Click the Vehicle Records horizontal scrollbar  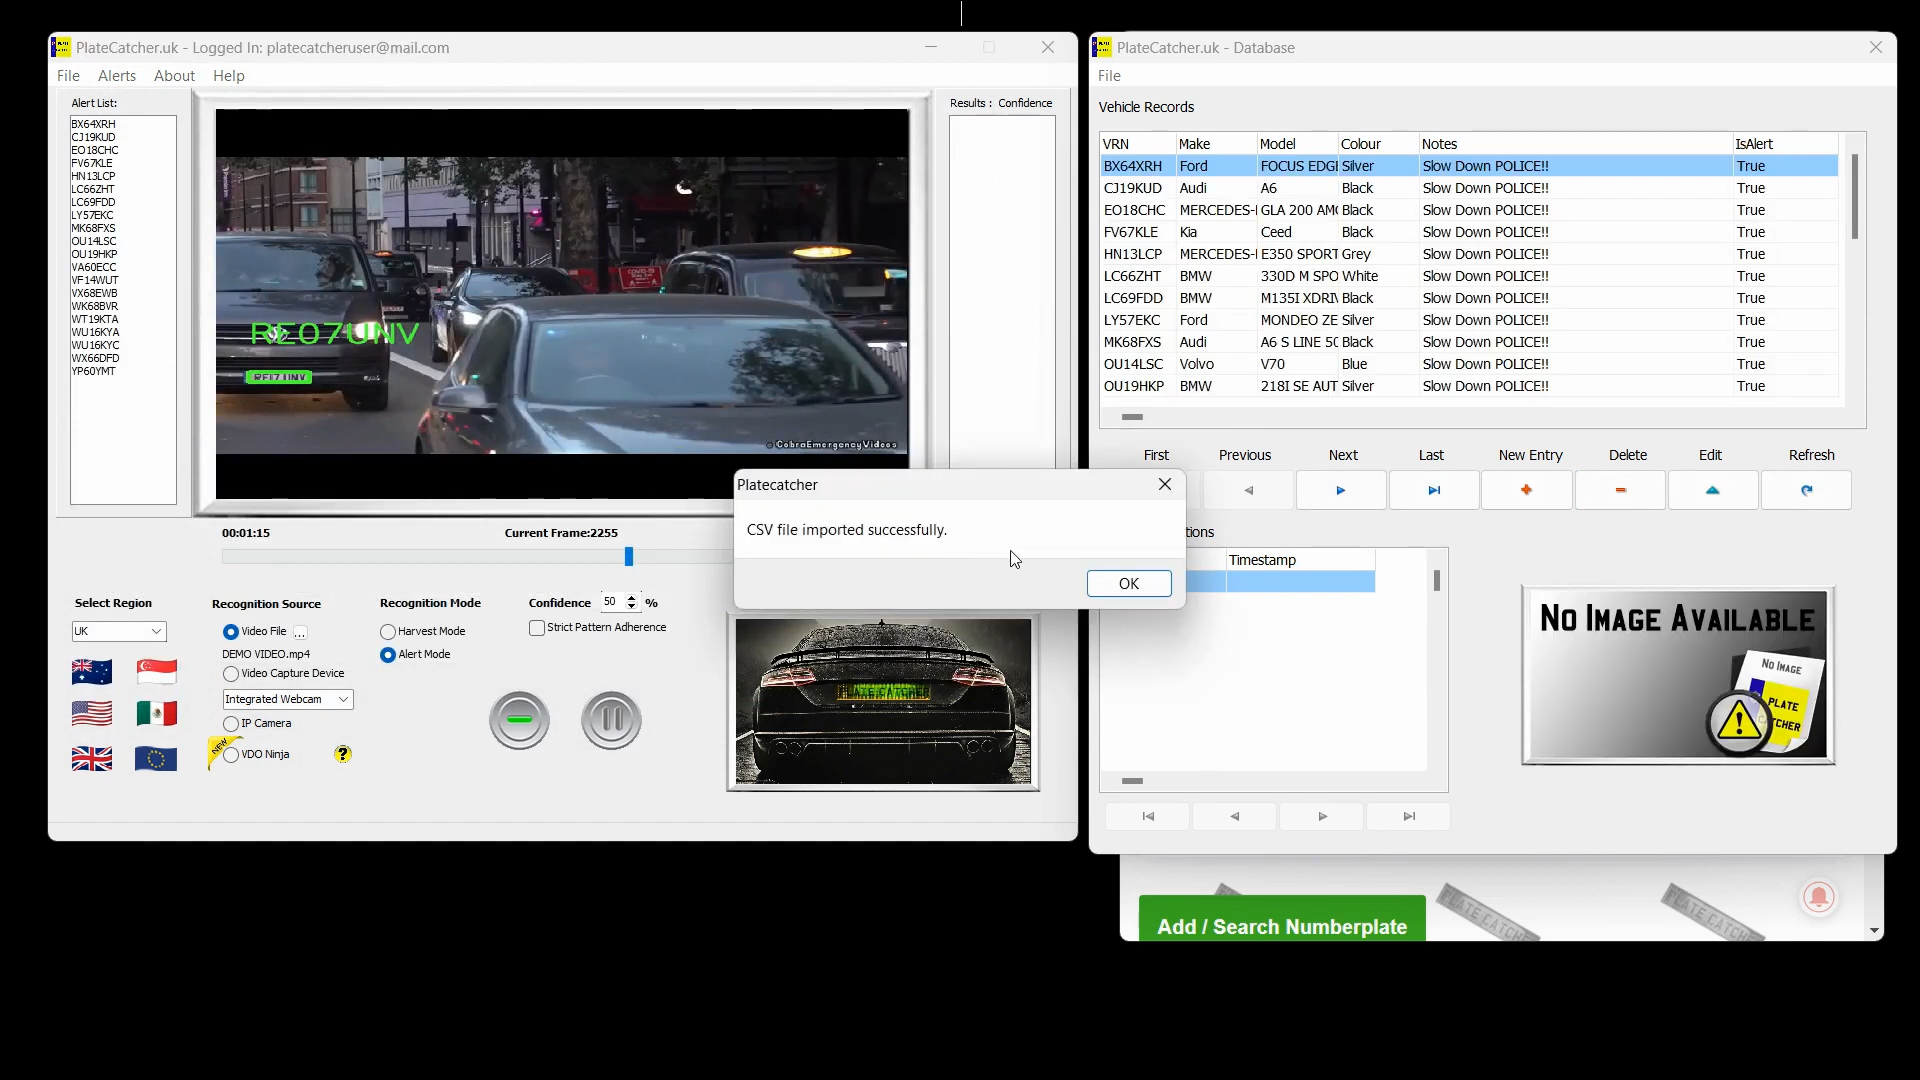point(1132,417)
